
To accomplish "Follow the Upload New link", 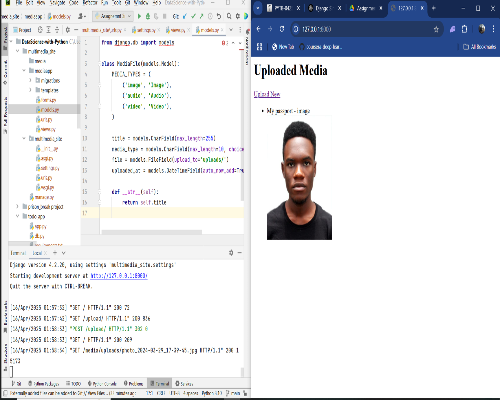I will click(267, 94).
